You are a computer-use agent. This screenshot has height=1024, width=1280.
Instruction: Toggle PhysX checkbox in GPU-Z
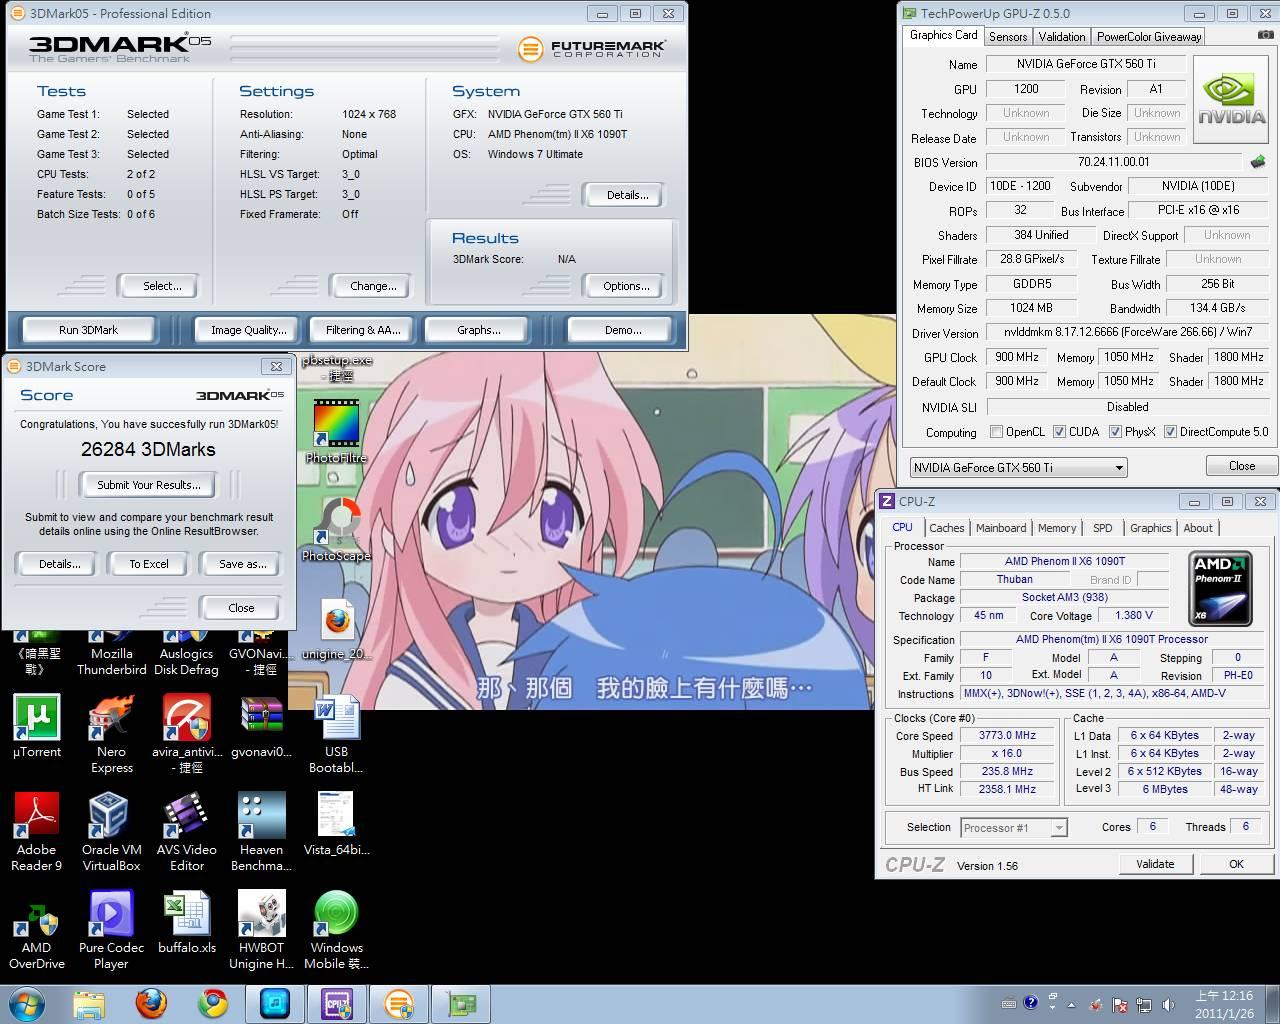[1115, 432]
